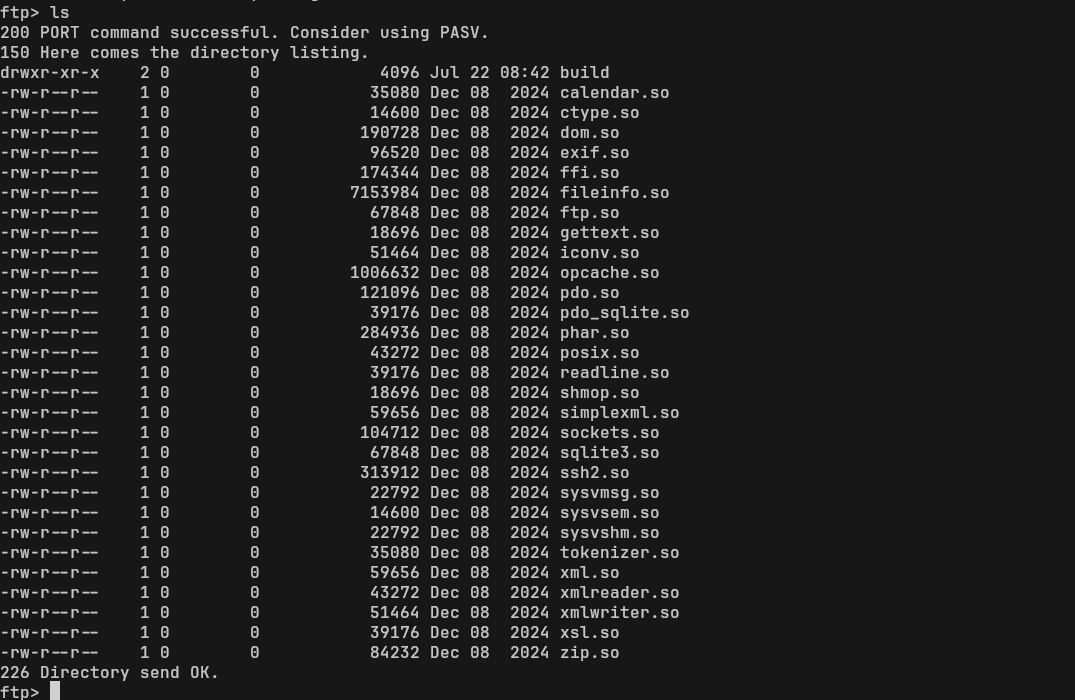Click the zip.so filename
1075x700 pixels.
[589, 652]
